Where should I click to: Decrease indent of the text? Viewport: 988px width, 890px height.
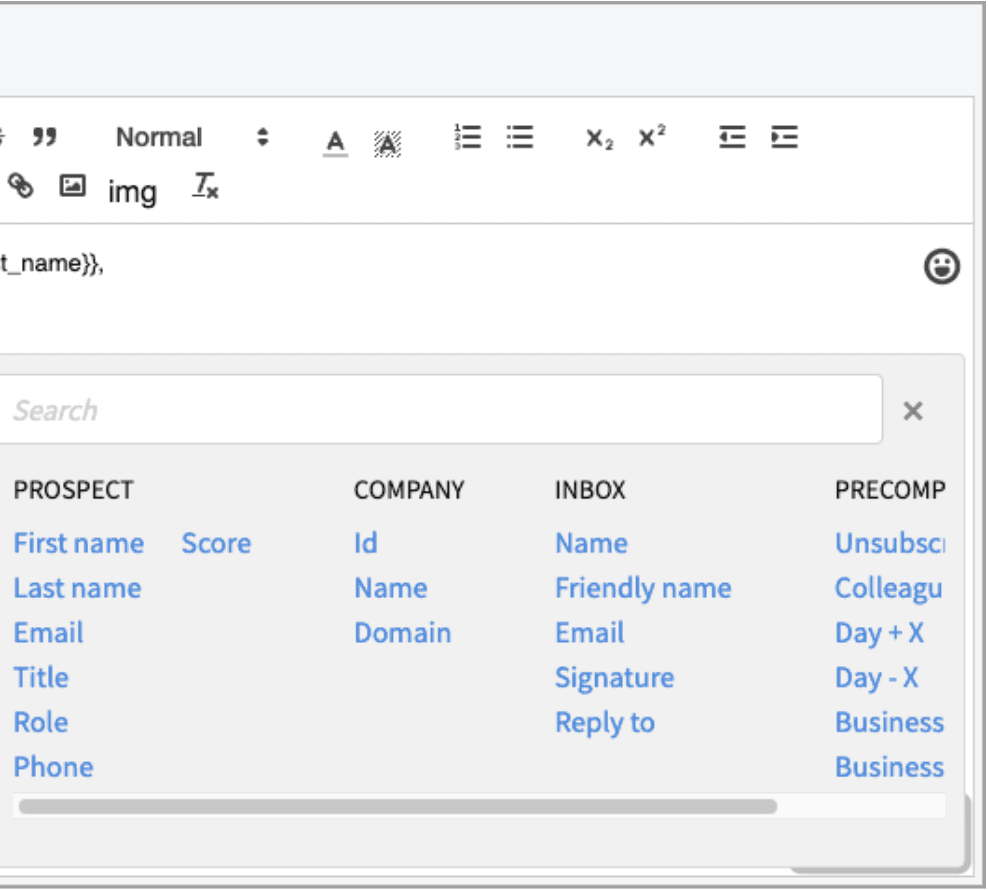click(x=733, y=137)
